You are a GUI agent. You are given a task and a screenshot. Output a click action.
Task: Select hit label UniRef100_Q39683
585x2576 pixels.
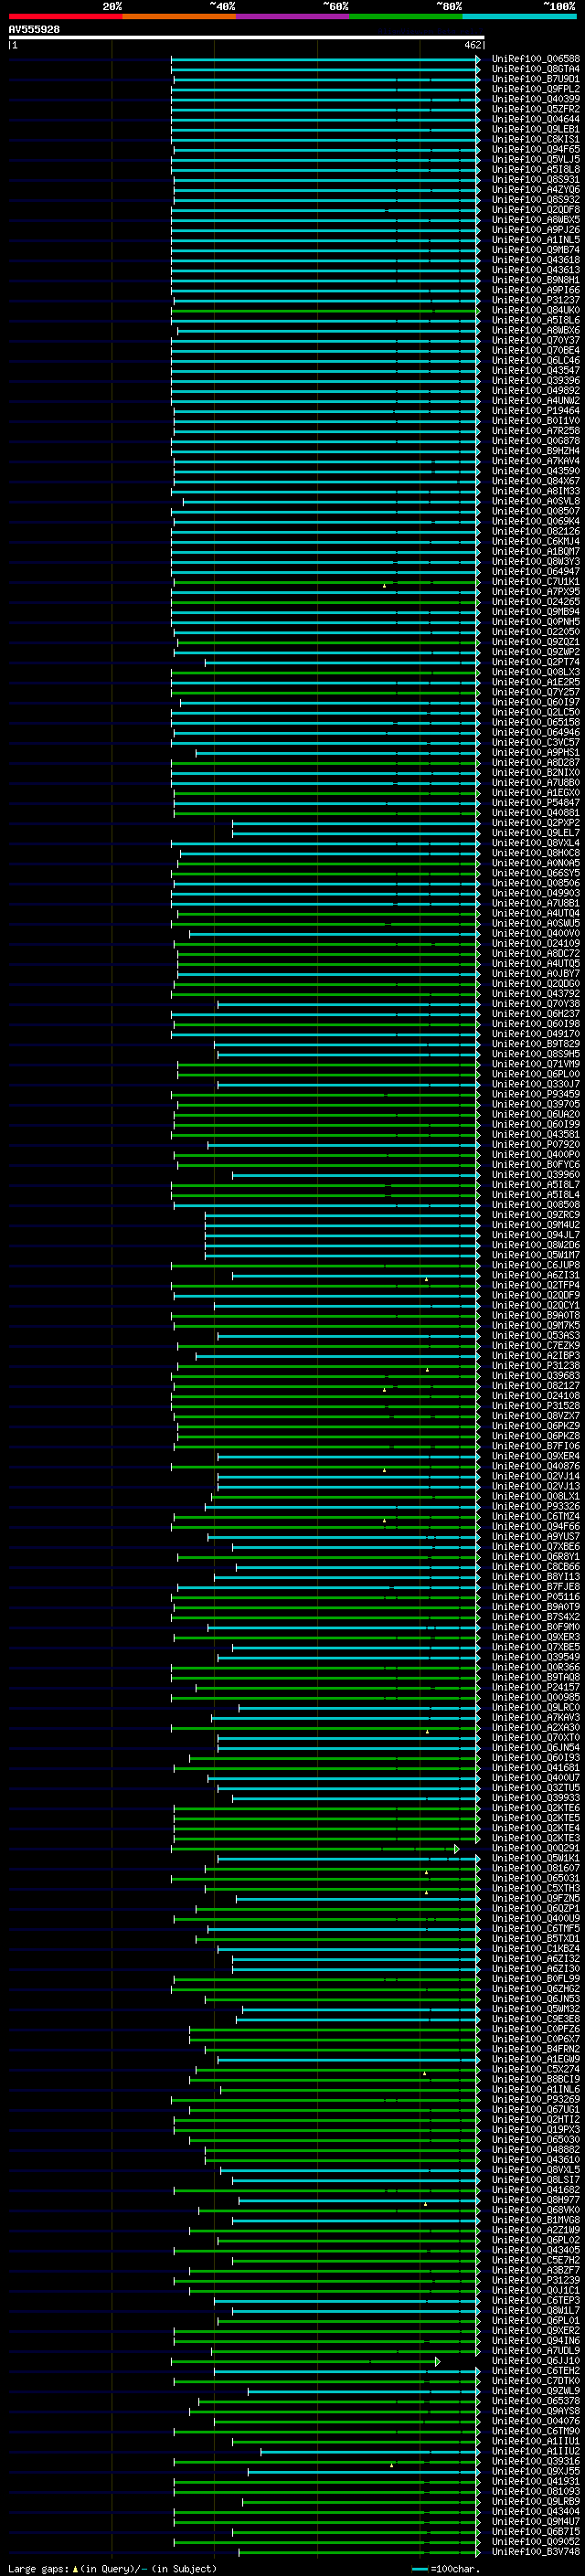pyautogui.click(x=535, y=1375)
